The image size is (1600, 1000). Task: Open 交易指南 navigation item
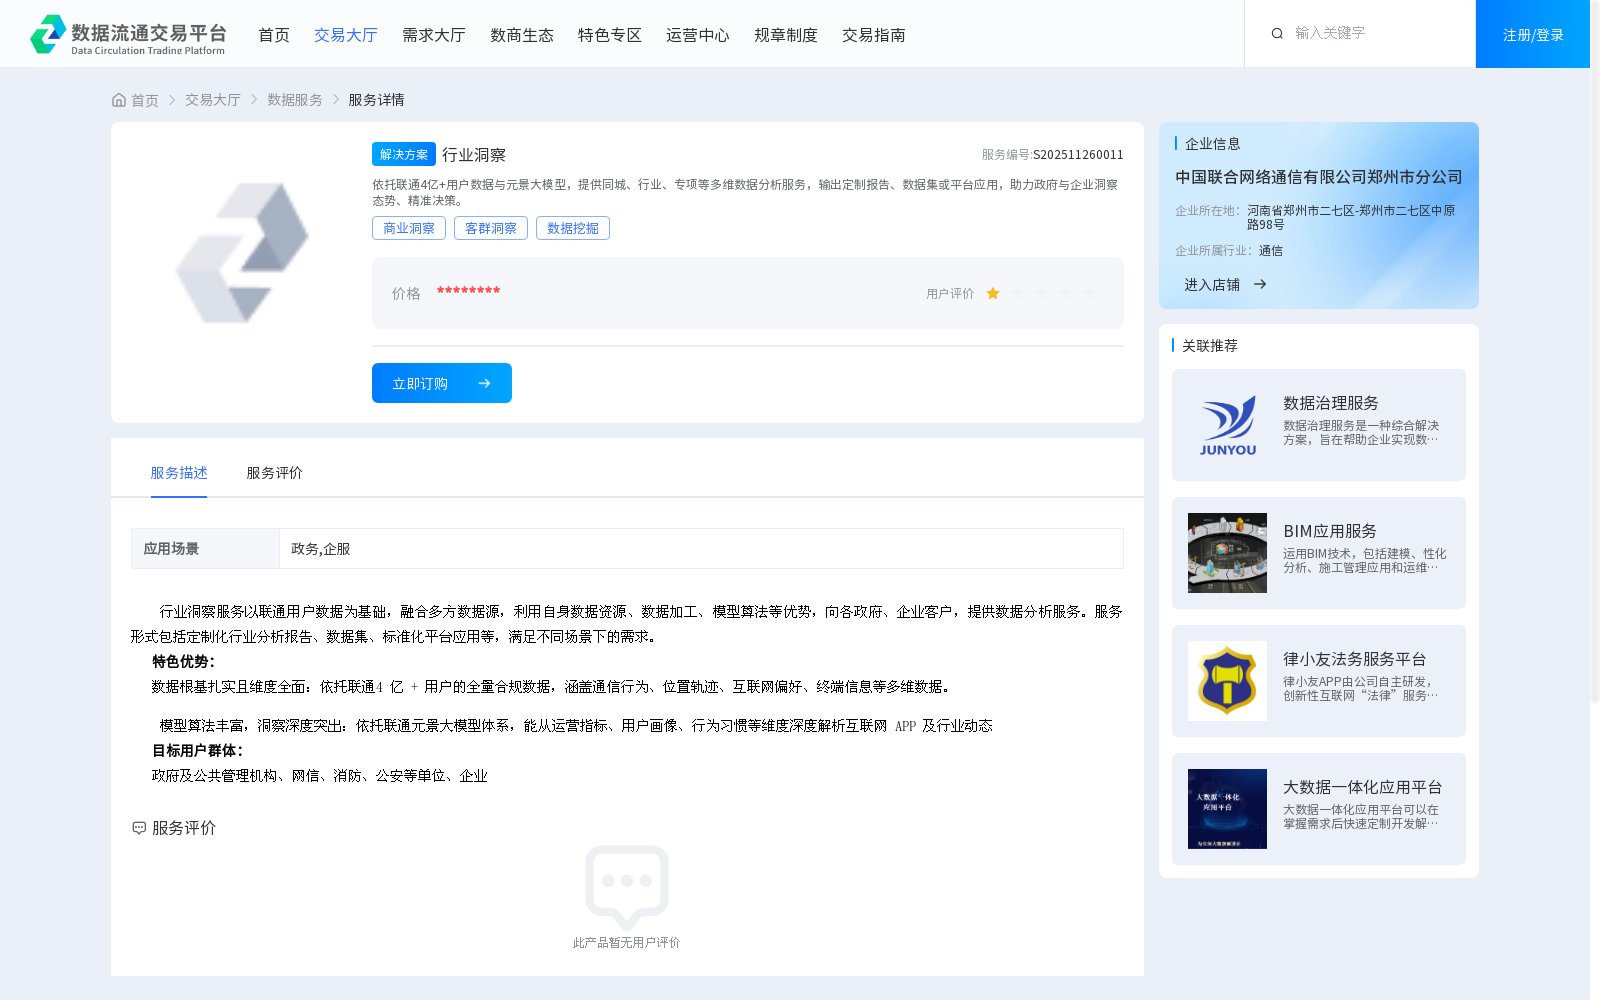pos(874,35)
